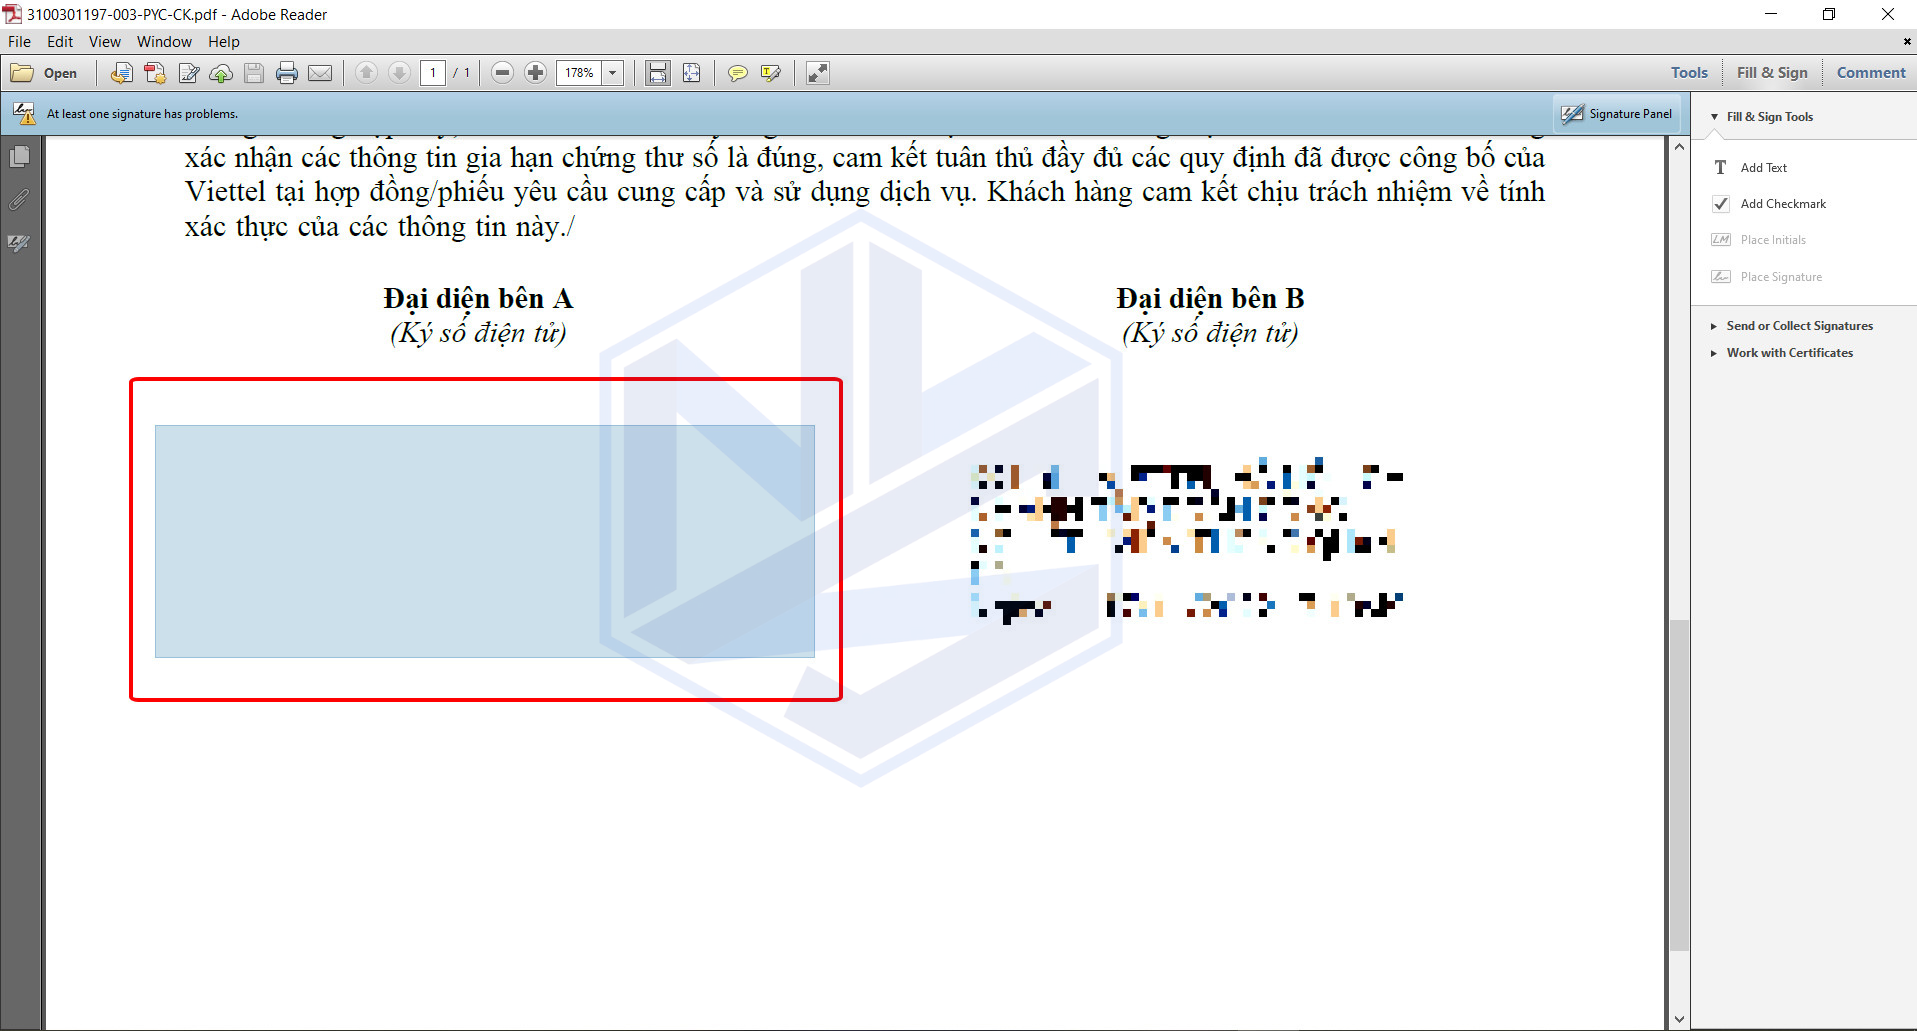Click the fit one full page icon

(x=691, y=73)
